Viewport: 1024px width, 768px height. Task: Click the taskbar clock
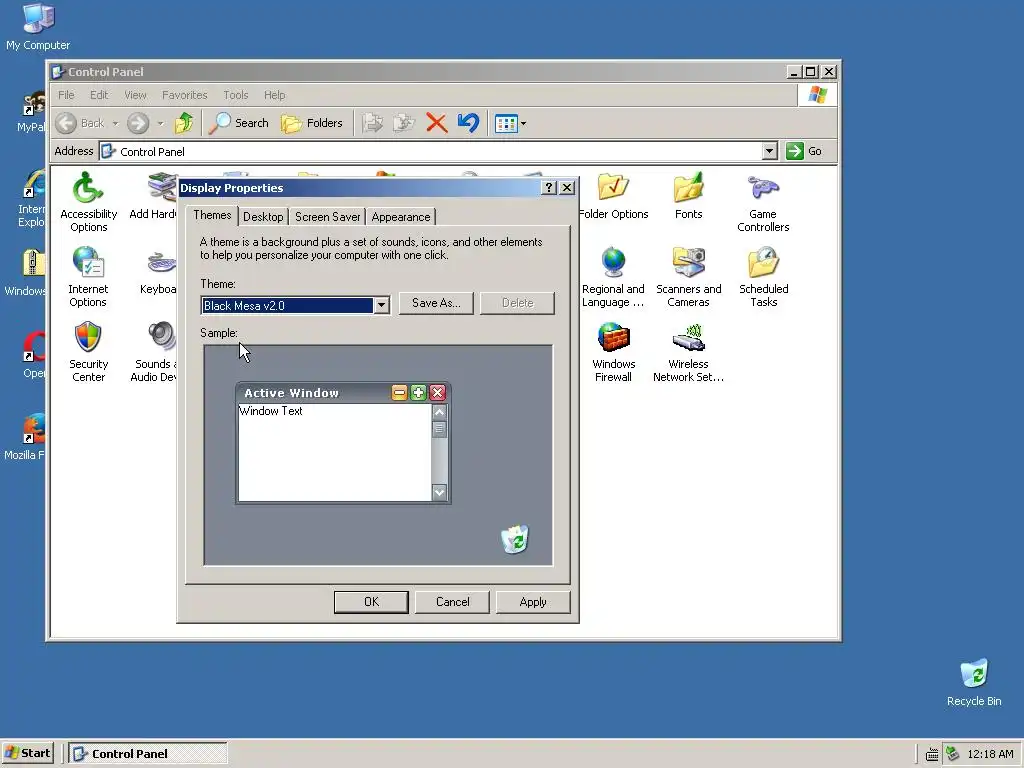[x=990, y=754]
